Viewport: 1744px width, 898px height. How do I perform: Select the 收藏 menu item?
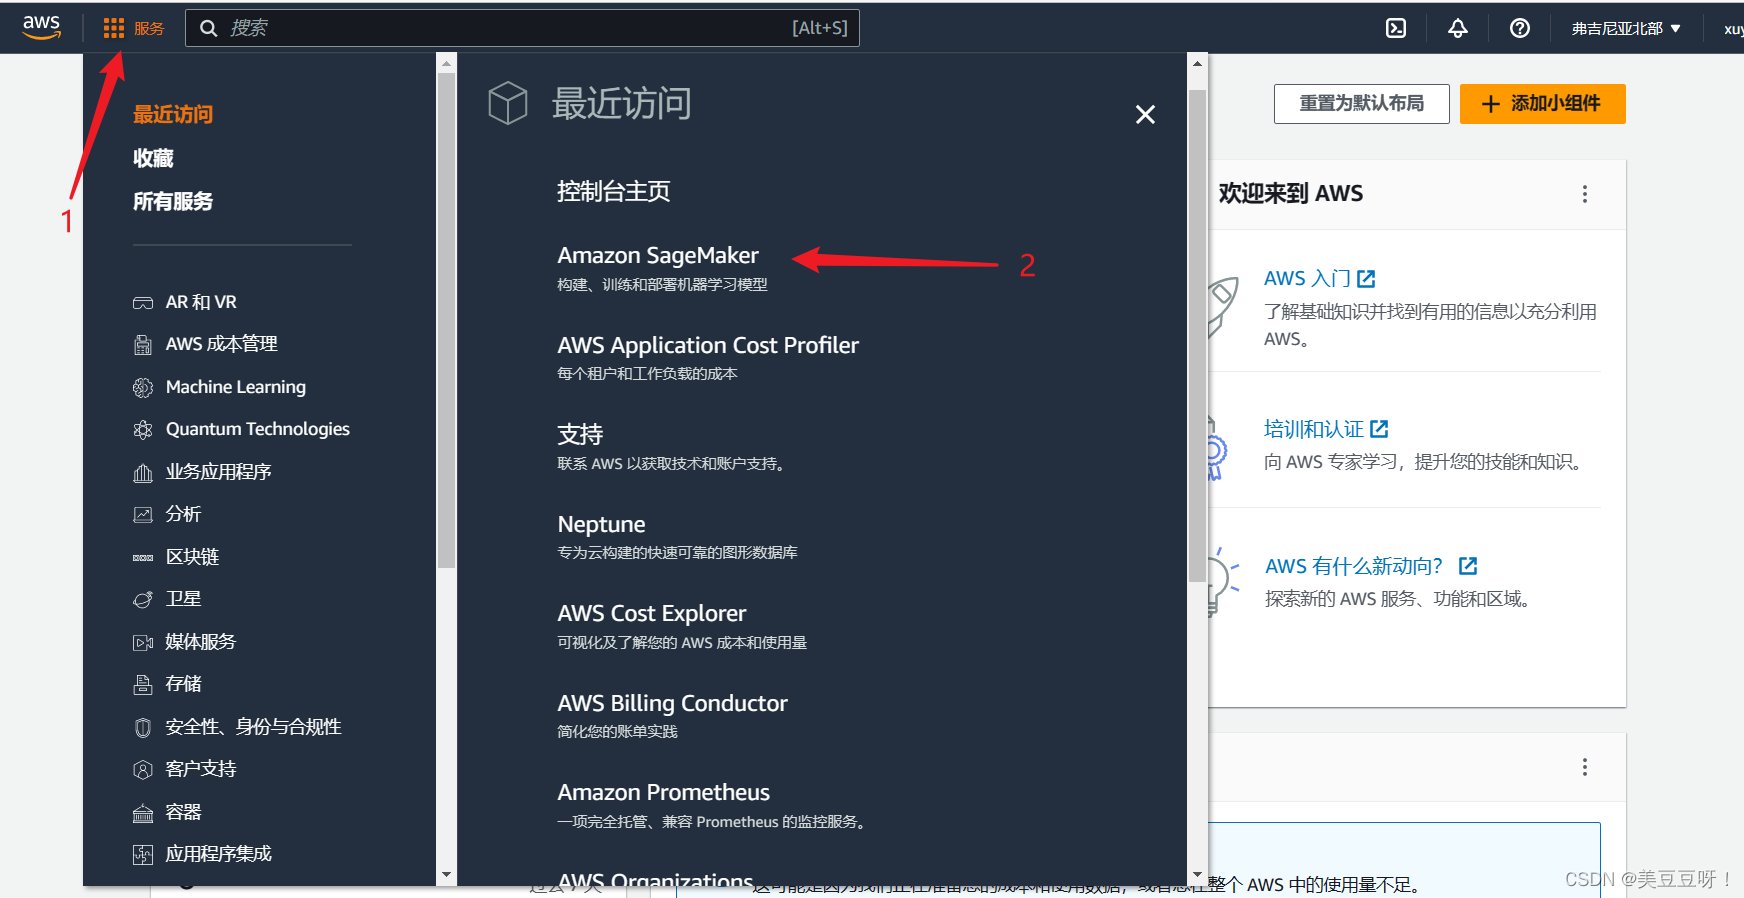(x=153, y=158)
